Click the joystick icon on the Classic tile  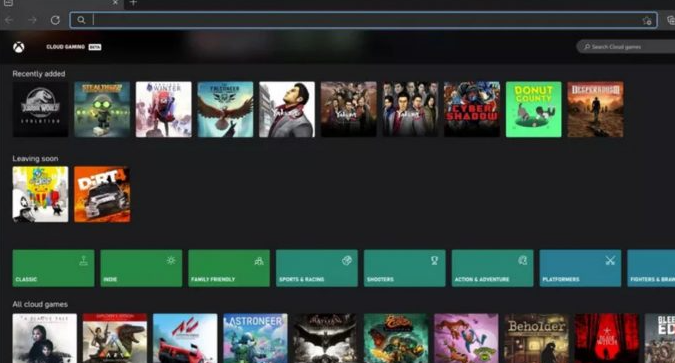tap(84, 261)
